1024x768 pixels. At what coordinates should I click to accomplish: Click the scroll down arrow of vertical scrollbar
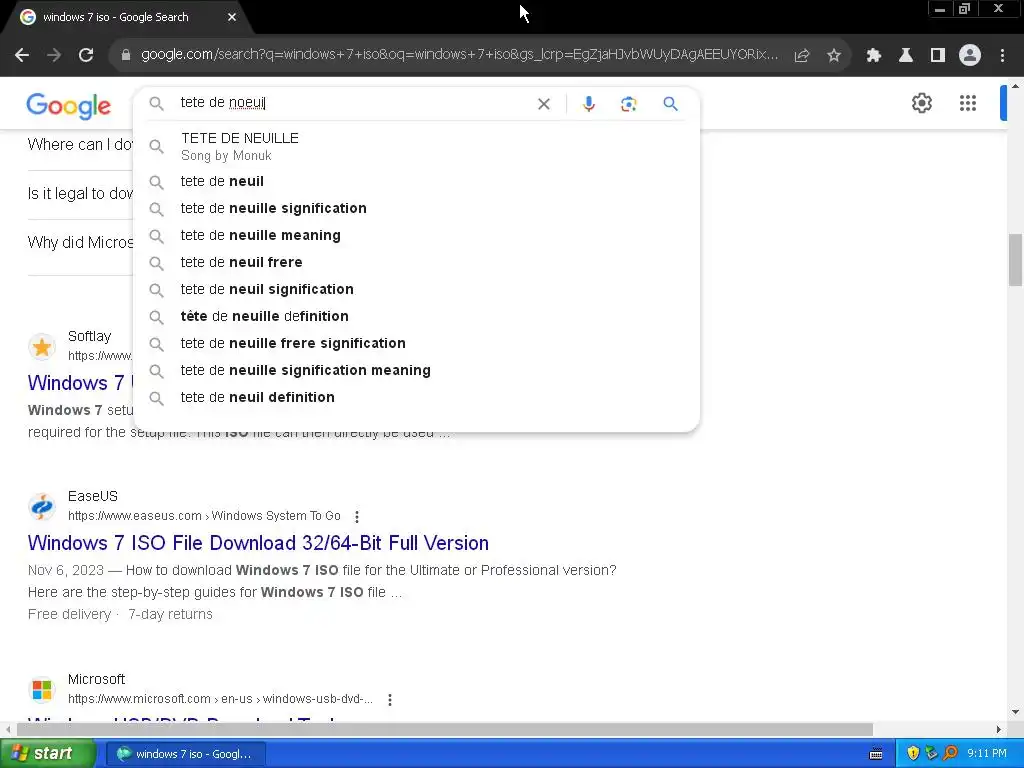[1015, 712]
